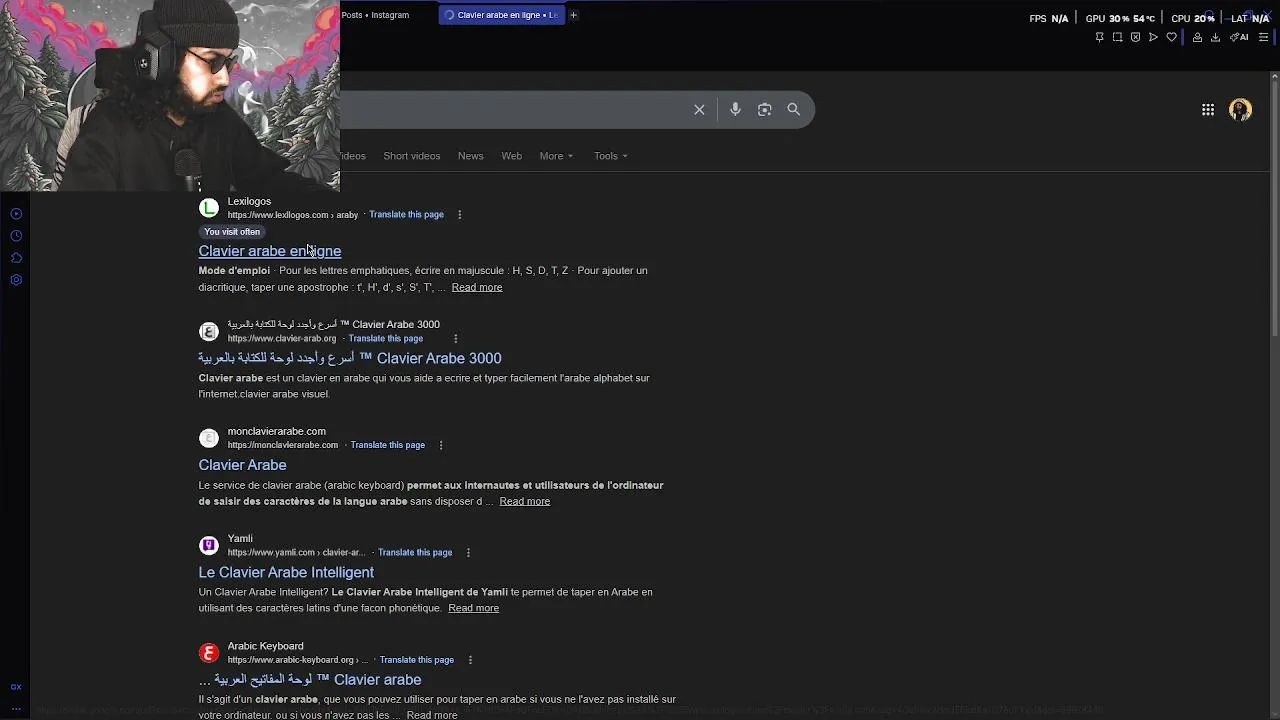Click the pin icon in the browser toolbar
The image size is (1280, 720).
pos(1099,37)
